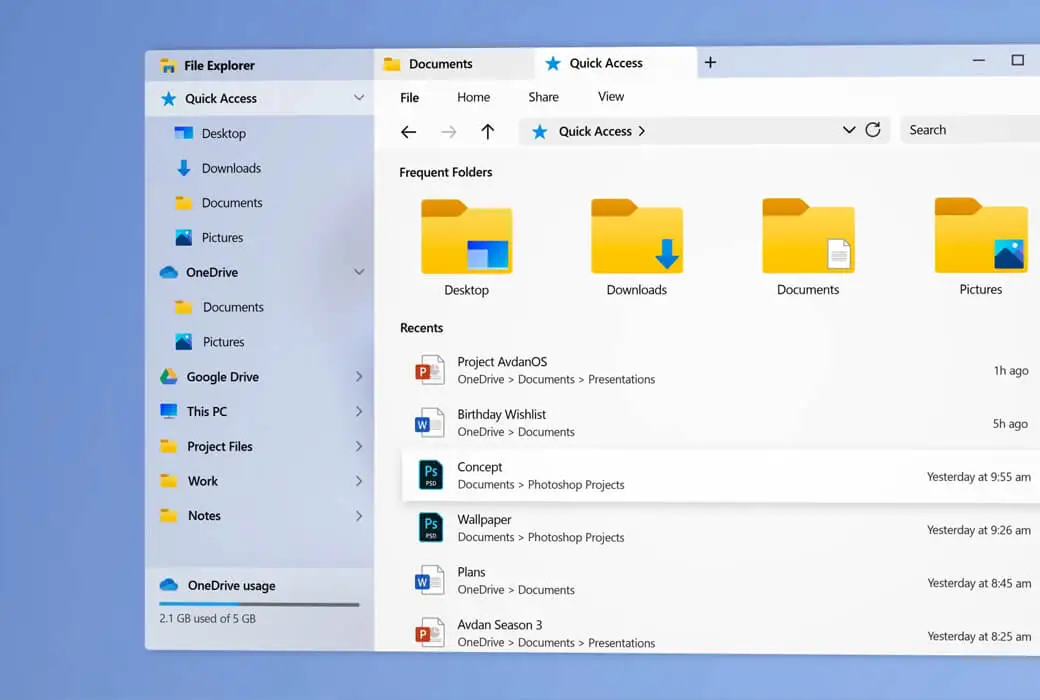Image resolution: width=1040 pixels, height=700 pixels.
Task: Click the star icon in address bar
Action: click(x=540, y=131)
